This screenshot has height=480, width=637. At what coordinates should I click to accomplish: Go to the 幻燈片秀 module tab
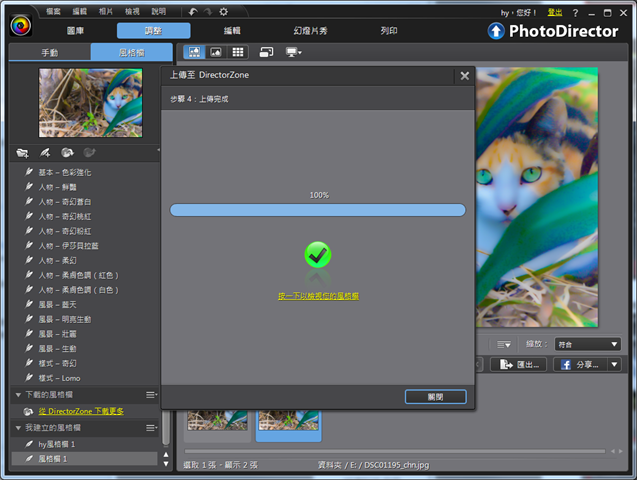[310, 31]
